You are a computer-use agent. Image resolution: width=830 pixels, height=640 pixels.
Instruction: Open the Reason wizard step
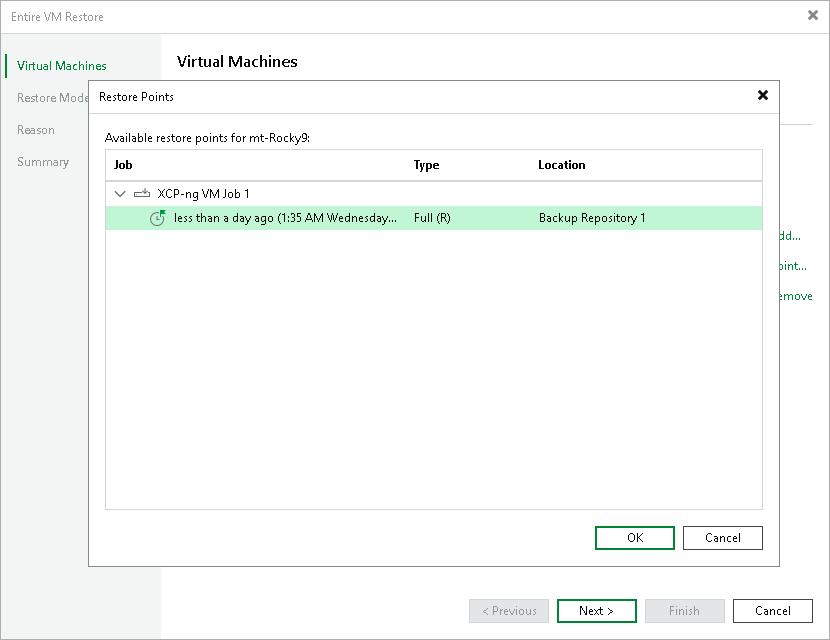pyautogui.click(x=35, y=130)
